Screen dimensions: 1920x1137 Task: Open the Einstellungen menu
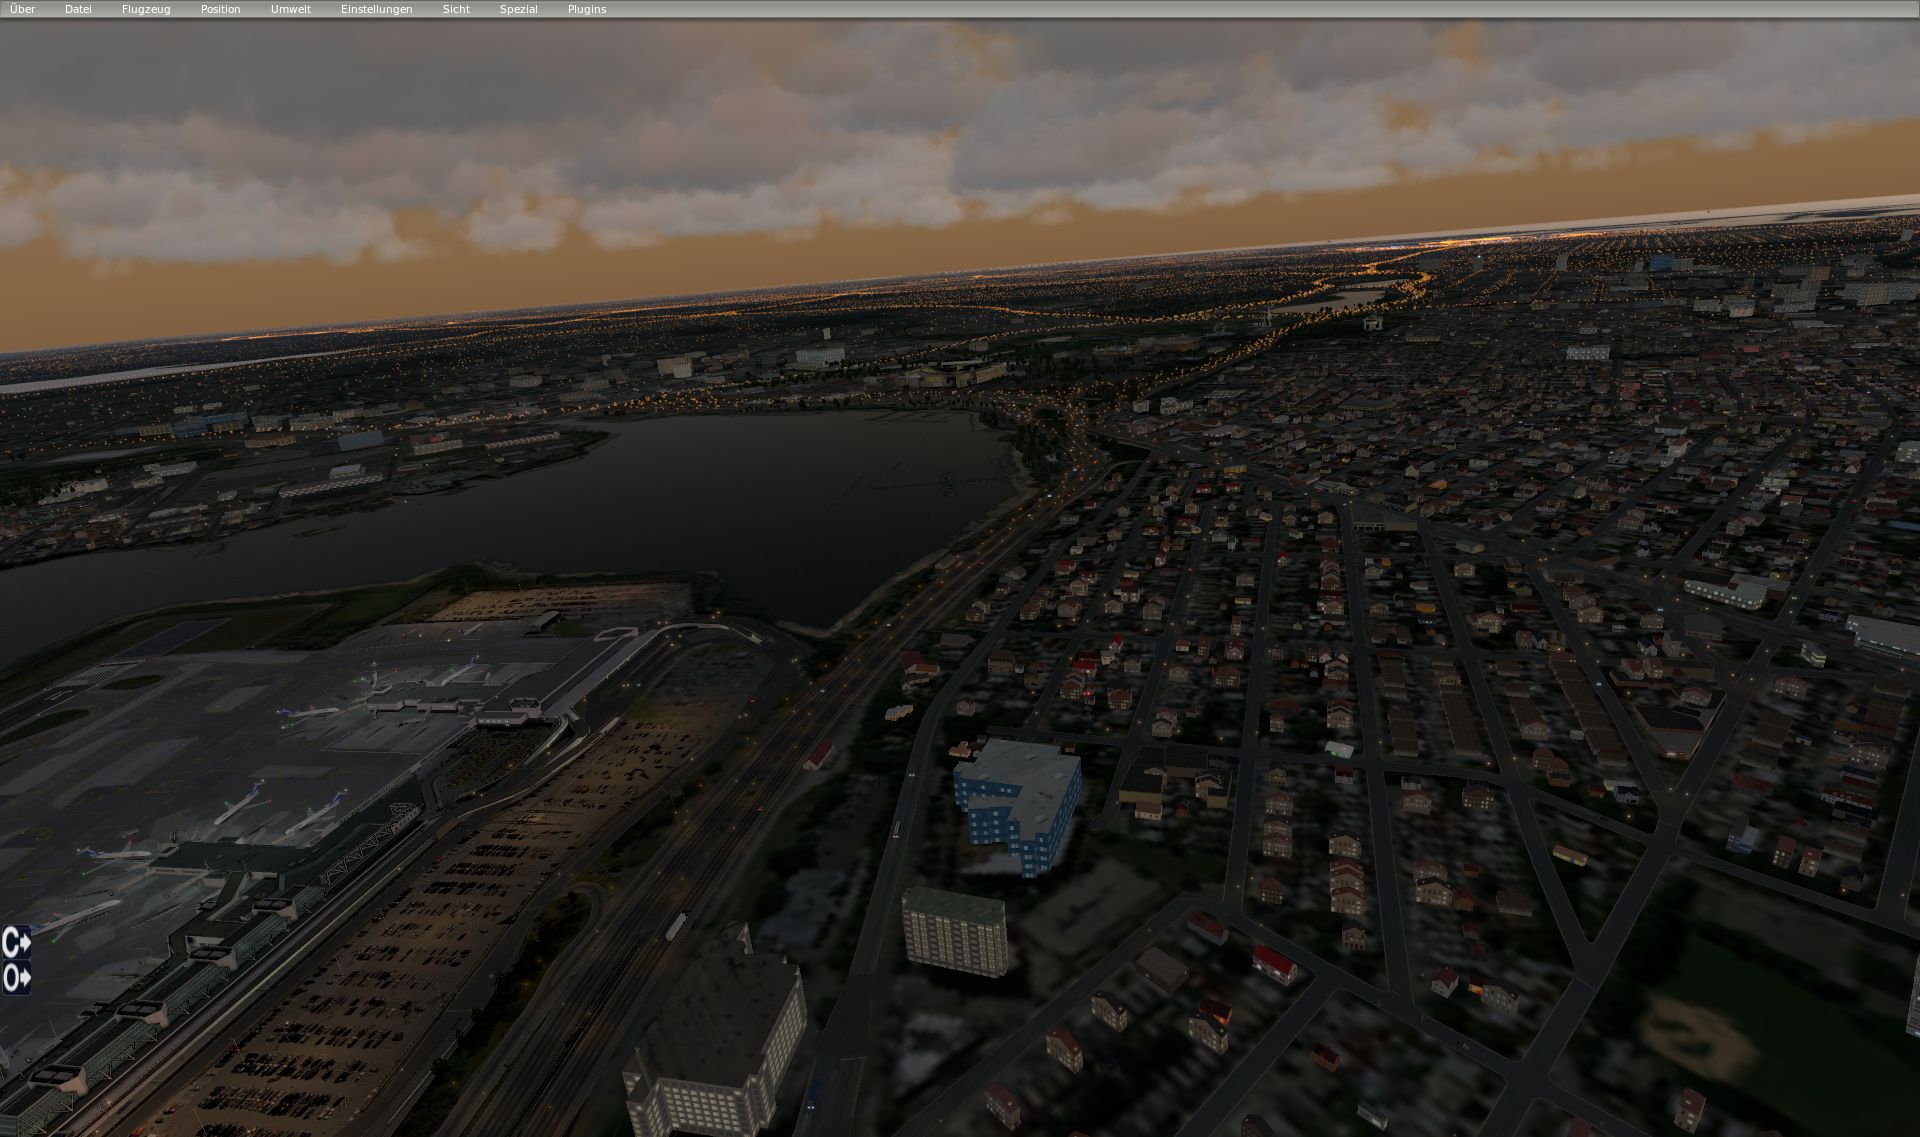[x=376, y=9]
